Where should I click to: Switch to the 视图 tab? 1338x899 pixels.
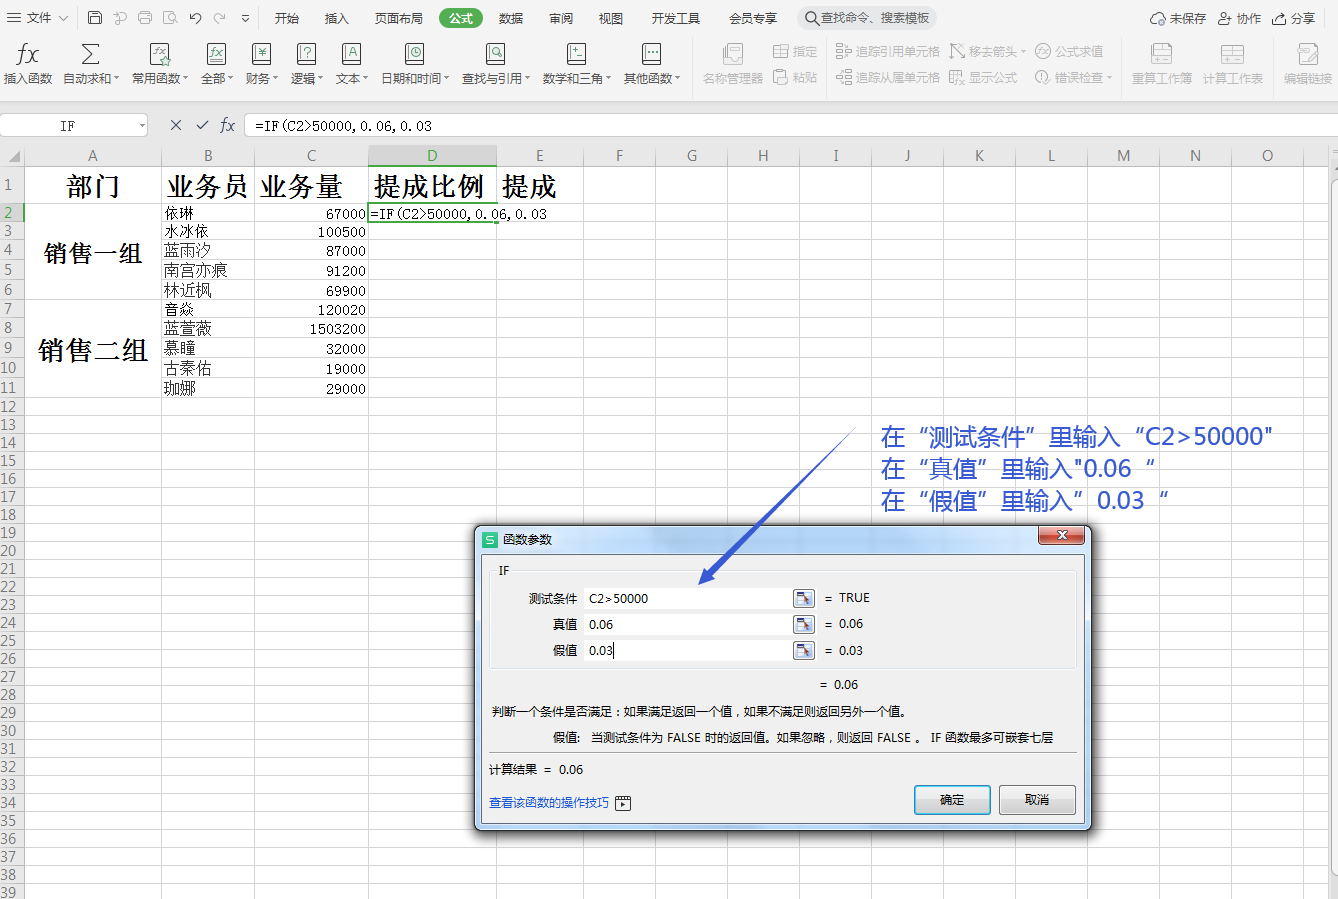coord(611,18)
